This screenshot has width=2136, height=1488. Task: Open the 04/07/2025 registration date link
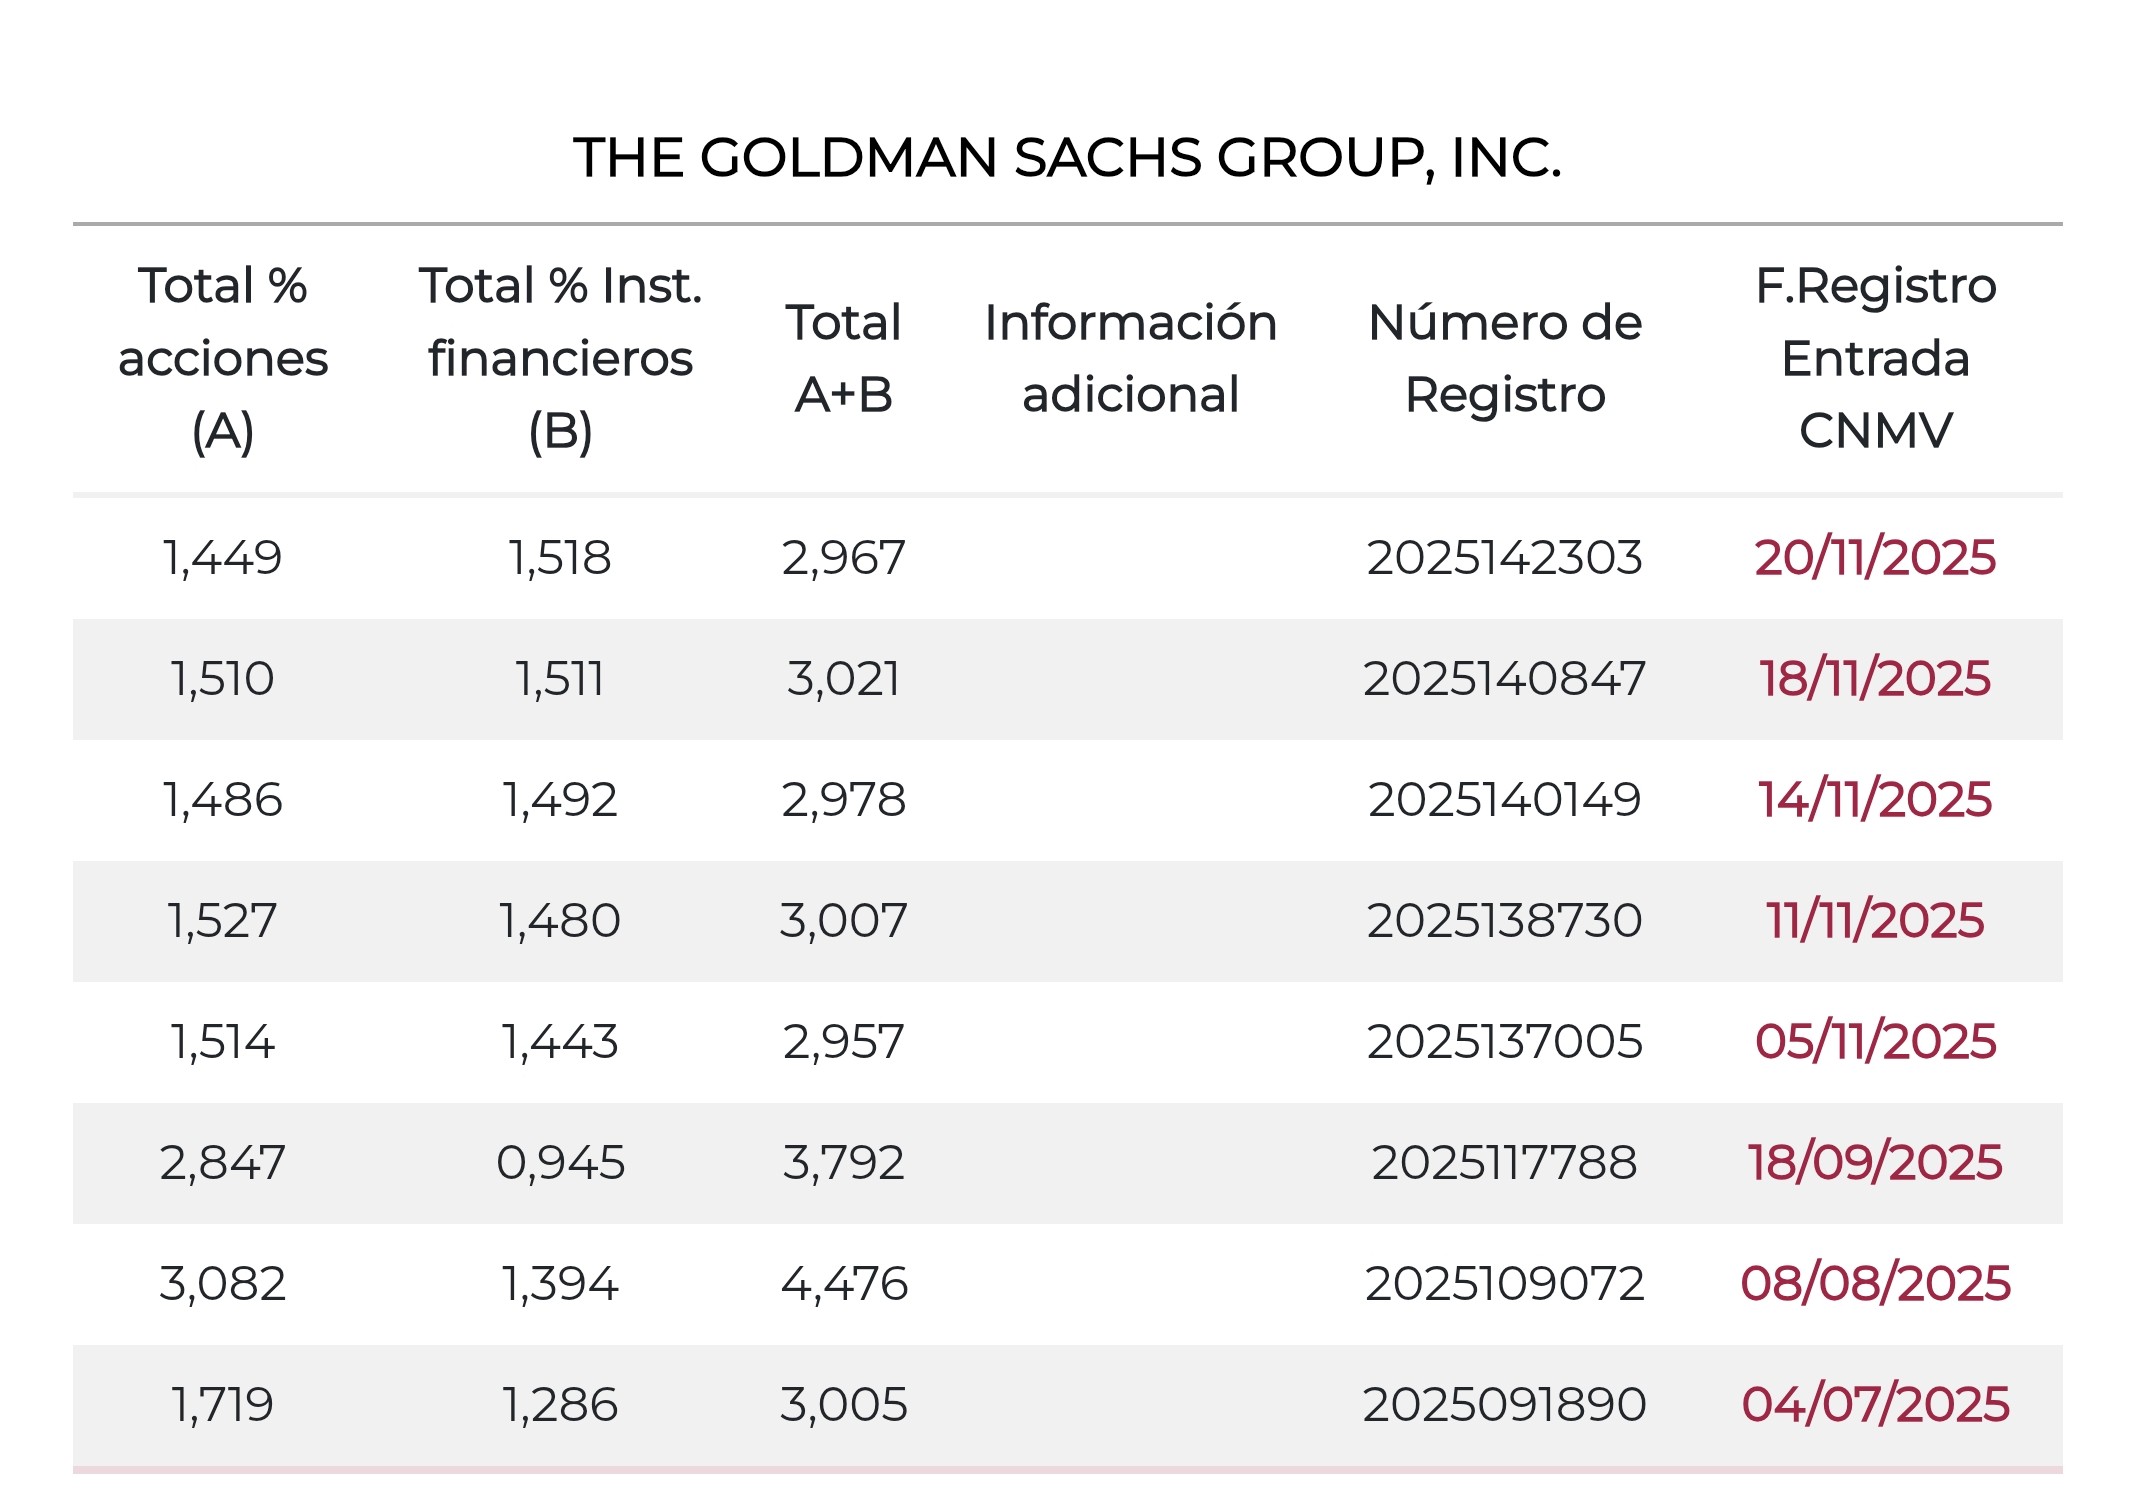(1875, 1405)
